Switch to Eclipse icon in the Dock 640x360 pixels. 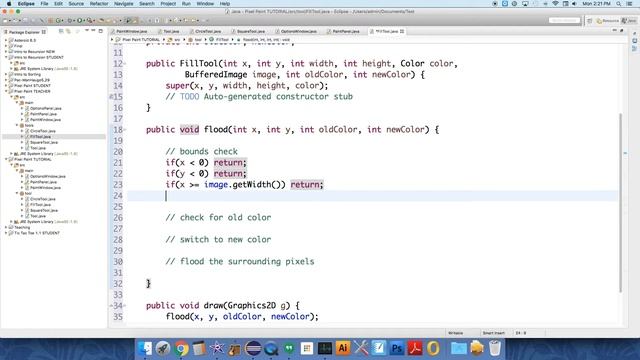coord(253,348)
